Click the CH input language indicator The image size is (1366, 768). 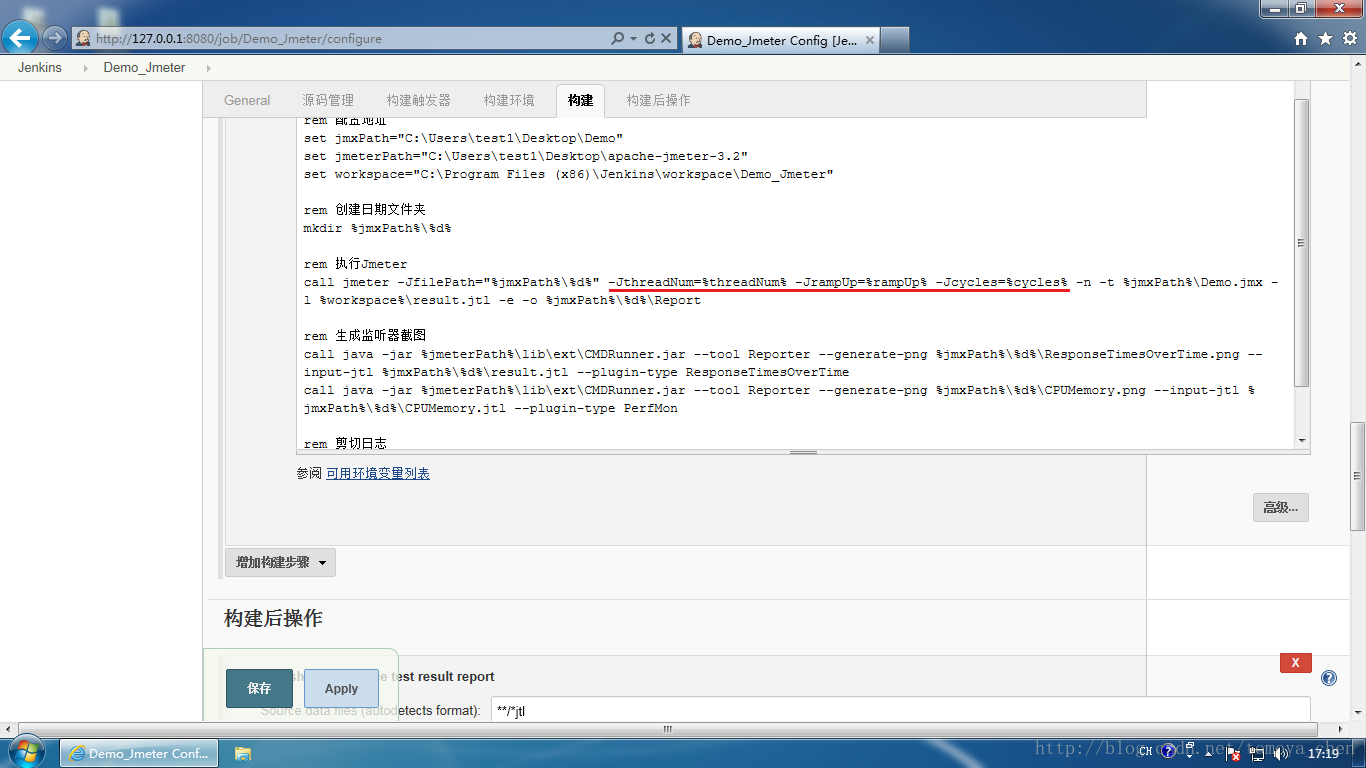[1145, 753]
